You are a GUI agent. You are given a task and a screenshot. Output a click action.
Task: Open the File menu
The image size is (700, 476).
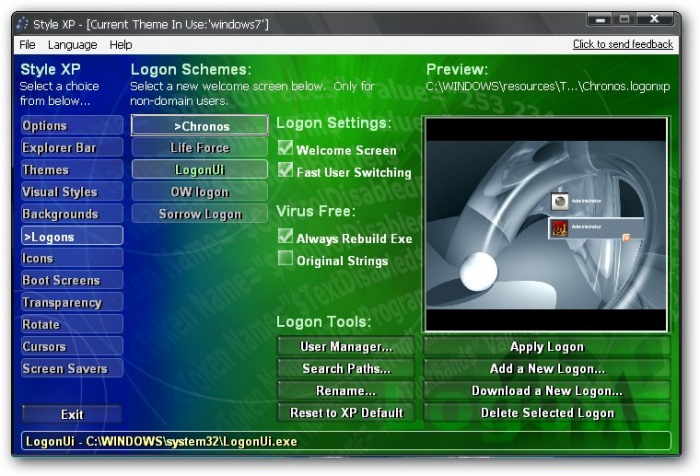[27, 45]
